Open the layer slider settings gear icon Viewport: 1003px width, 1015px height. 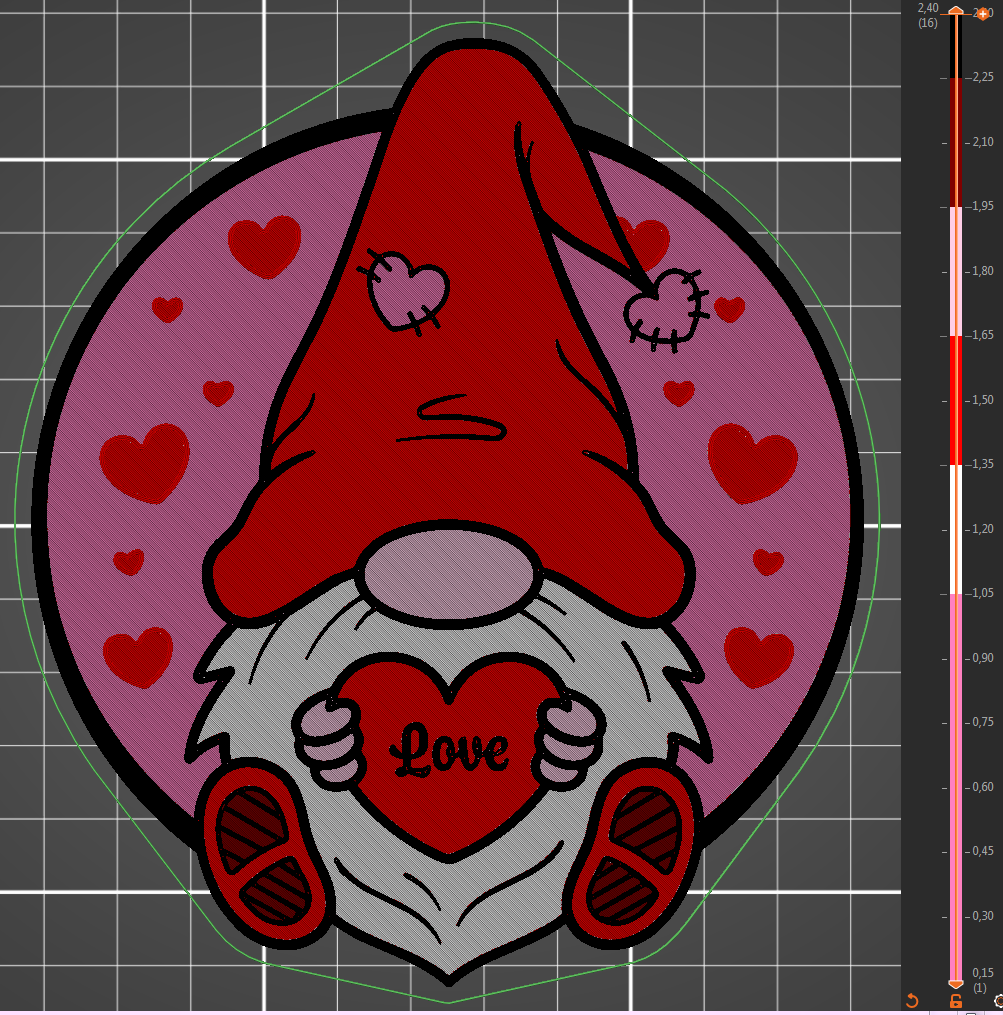pos(997,1000)
